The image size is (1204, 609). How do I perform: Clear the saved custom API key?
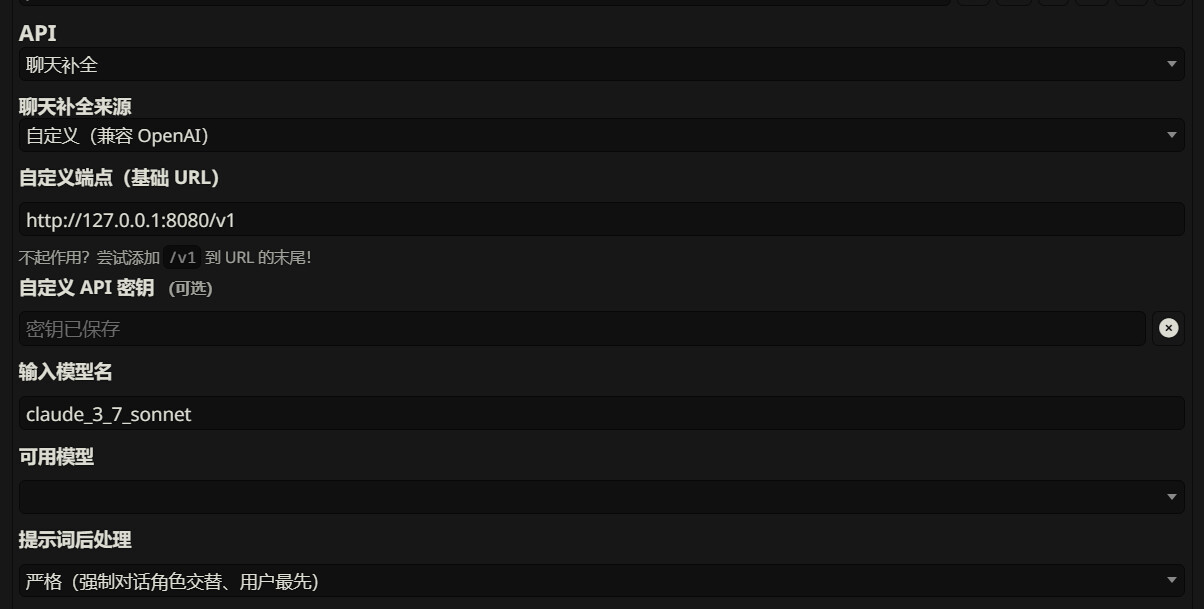(1168, 328)
